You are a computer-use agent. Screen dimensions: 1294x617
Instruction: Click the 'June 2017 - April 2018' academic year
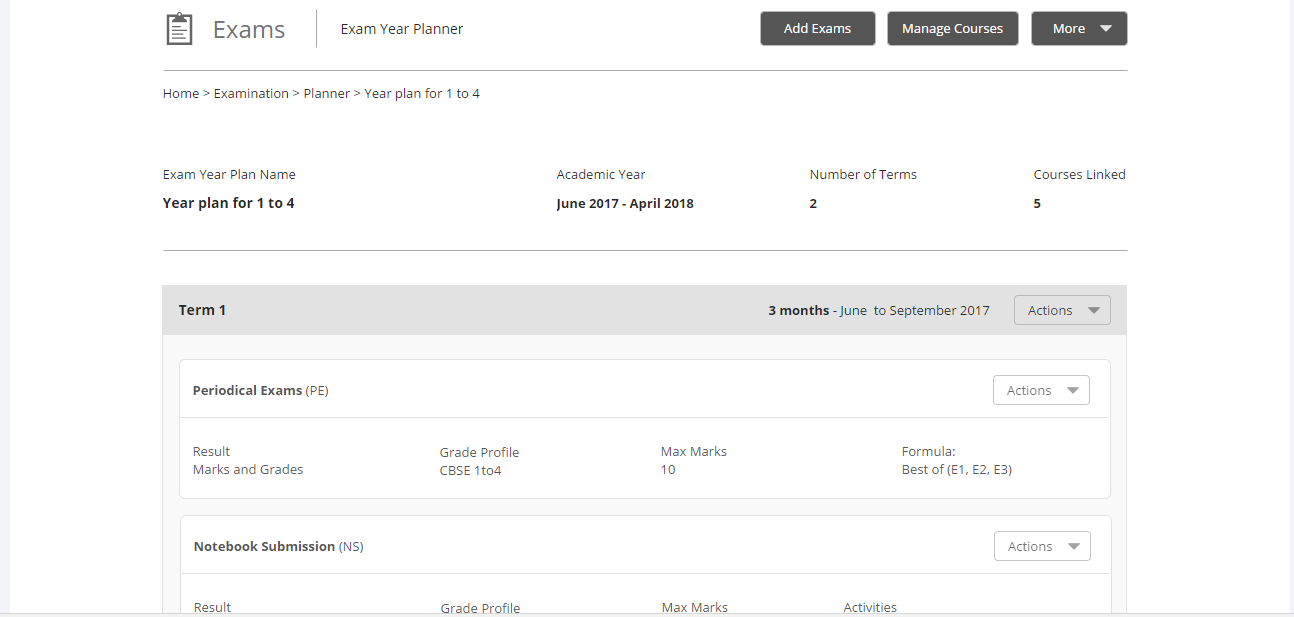point(625,203)
